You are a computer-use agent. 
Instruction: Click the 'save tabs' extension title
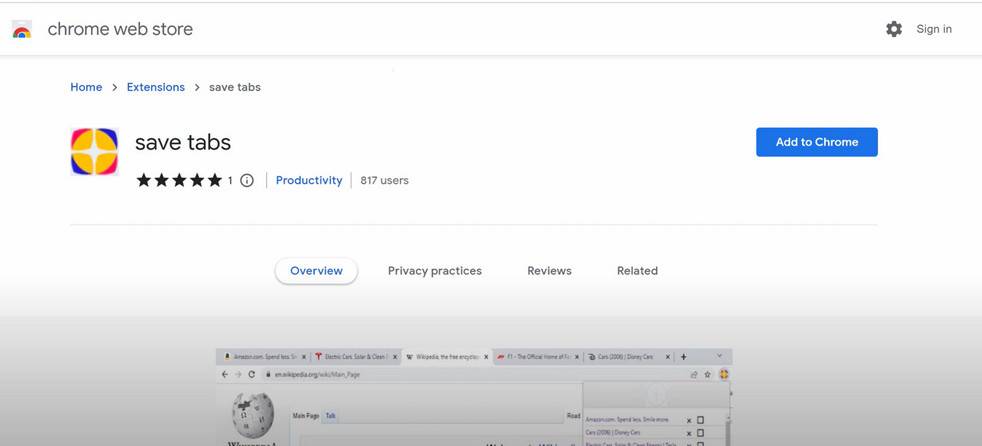183,142
